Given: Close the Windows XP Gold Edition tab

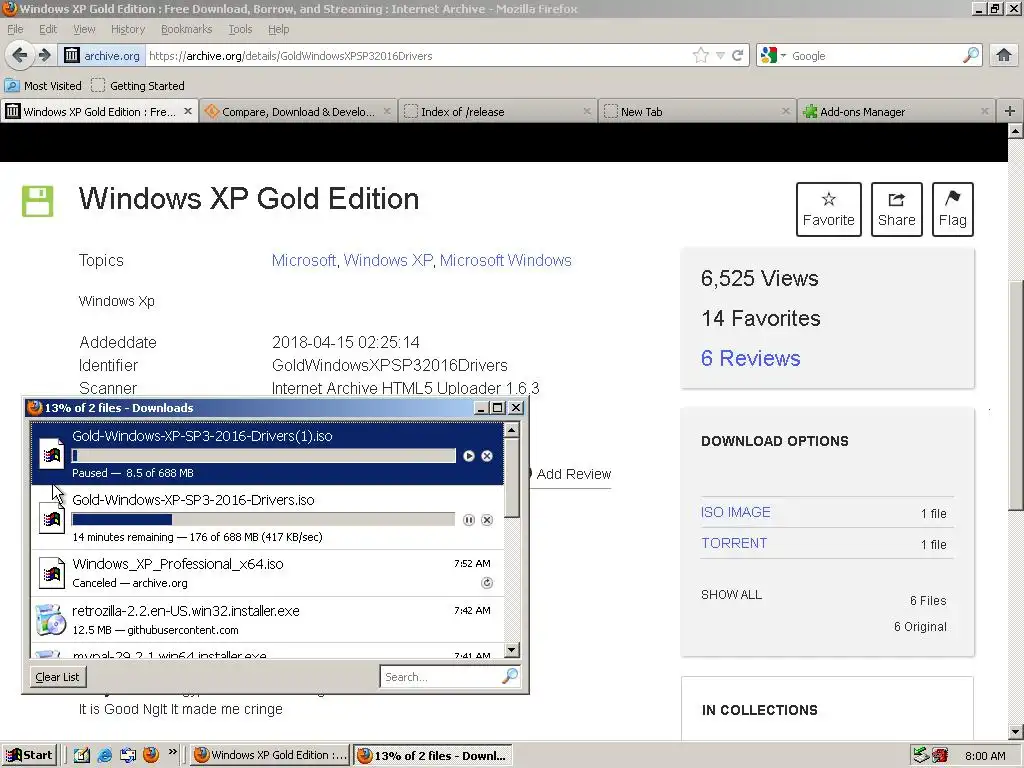Looking at the screenshot, I should pos(188,111).
